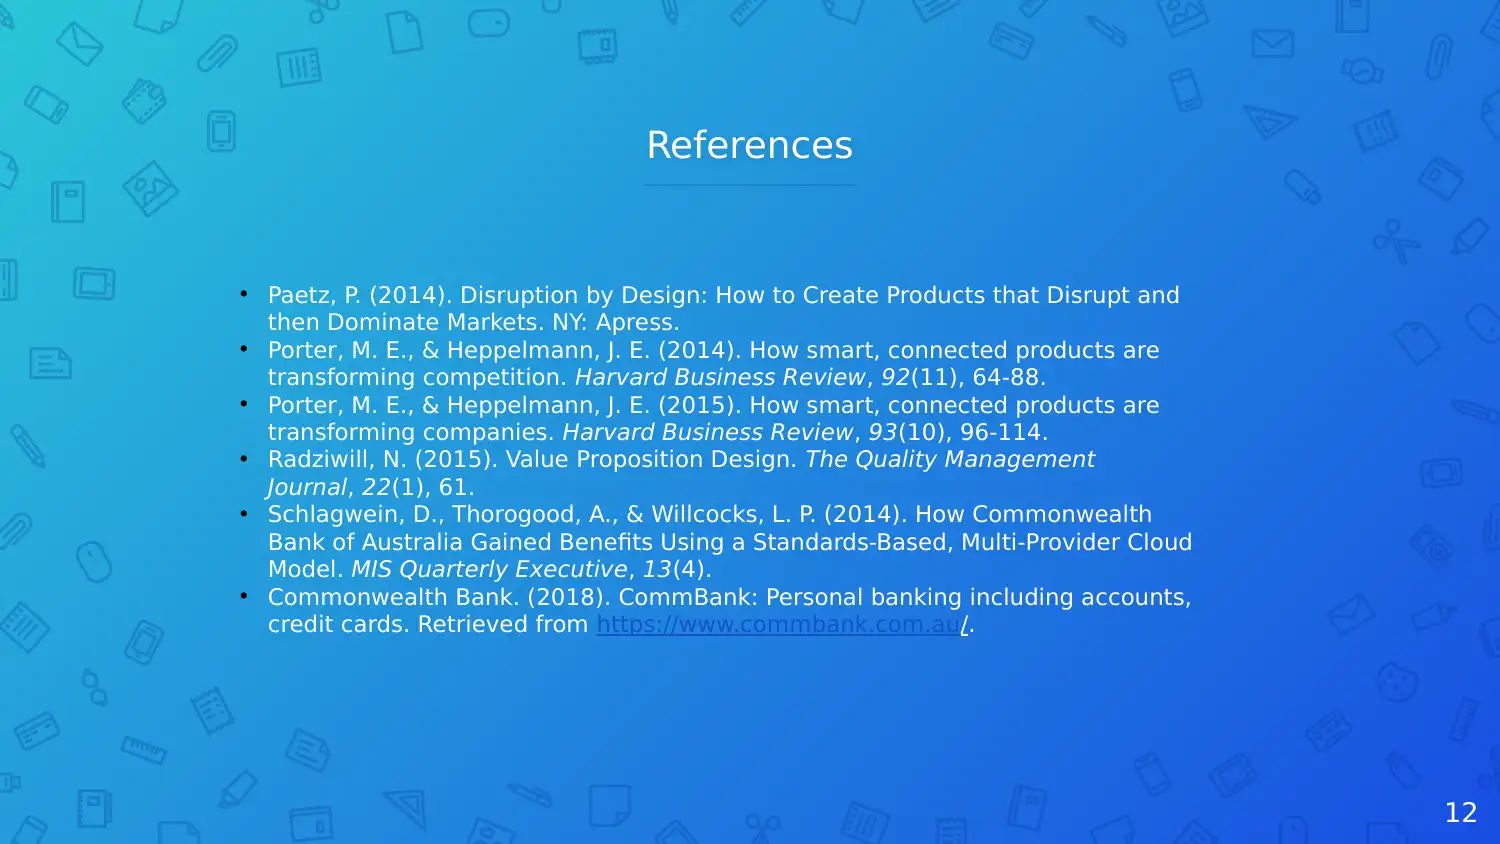1500x844 pixels.
Task: Select the Paetz, P. (2014) reference line
Action: point(723,296)
